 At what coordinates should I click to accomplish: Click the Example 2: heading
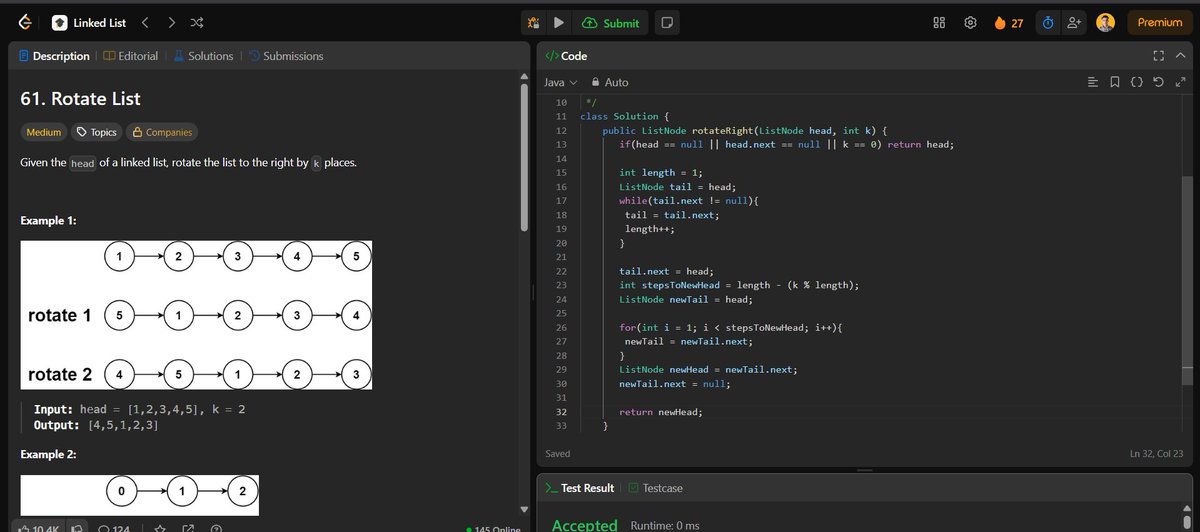pyautogui.click(x=49, y=455)
